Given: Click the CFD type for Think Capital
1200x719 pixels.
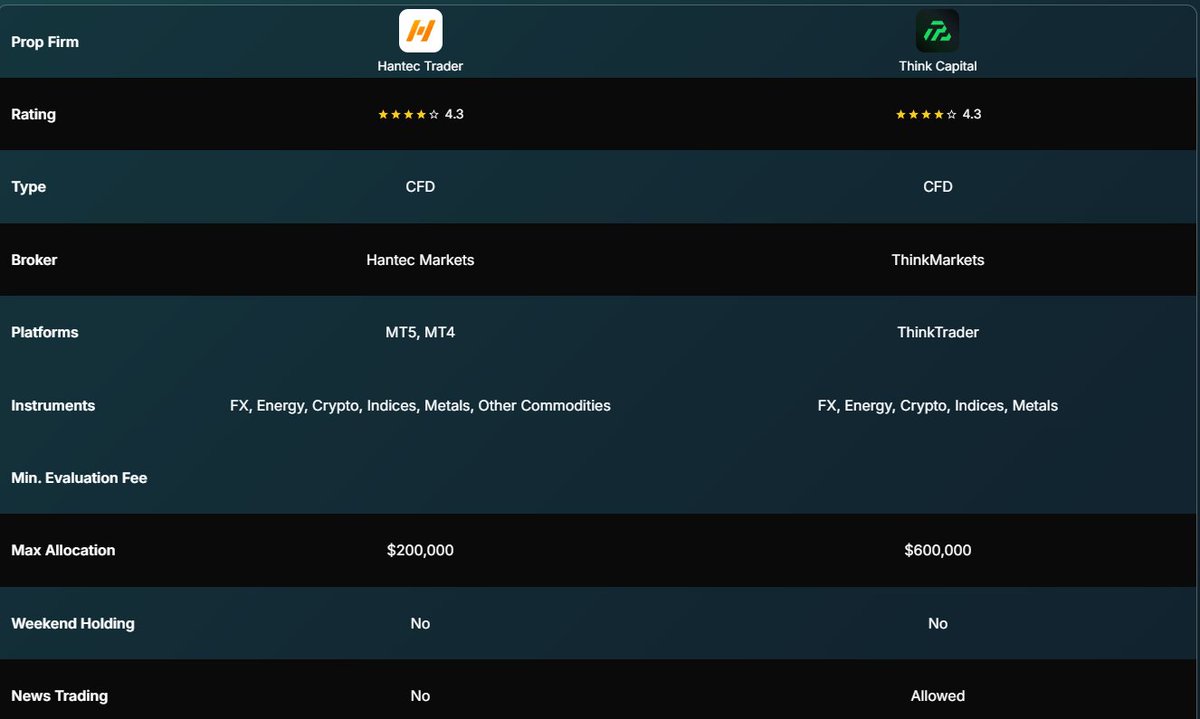Looking at the screenshot, I should point(938,187).
